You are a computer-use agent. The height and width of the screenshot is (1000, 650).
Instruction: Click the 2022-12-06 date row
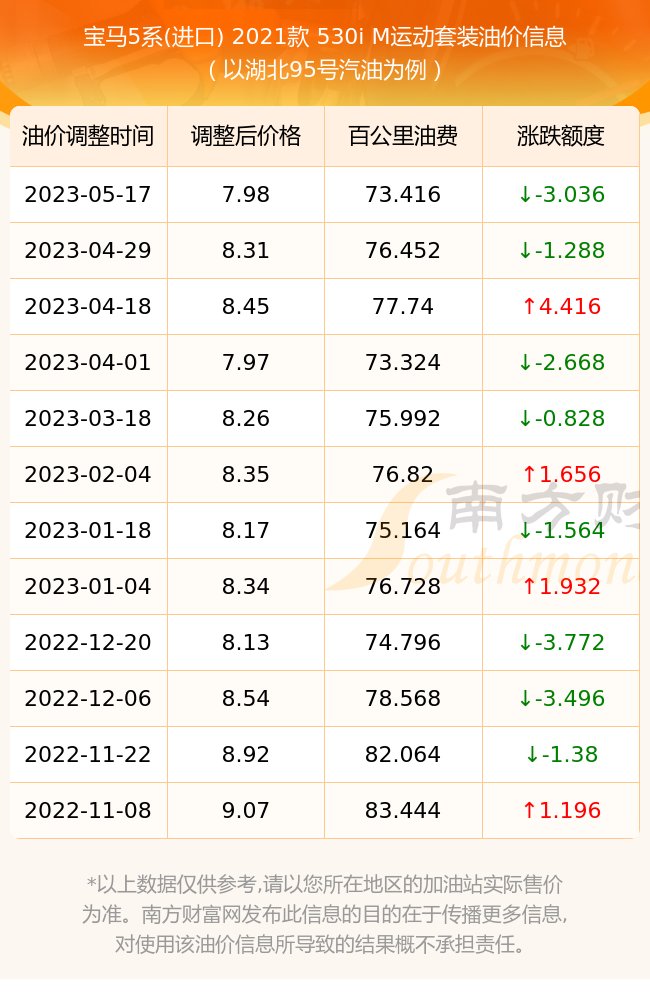[x=325, y=698]
